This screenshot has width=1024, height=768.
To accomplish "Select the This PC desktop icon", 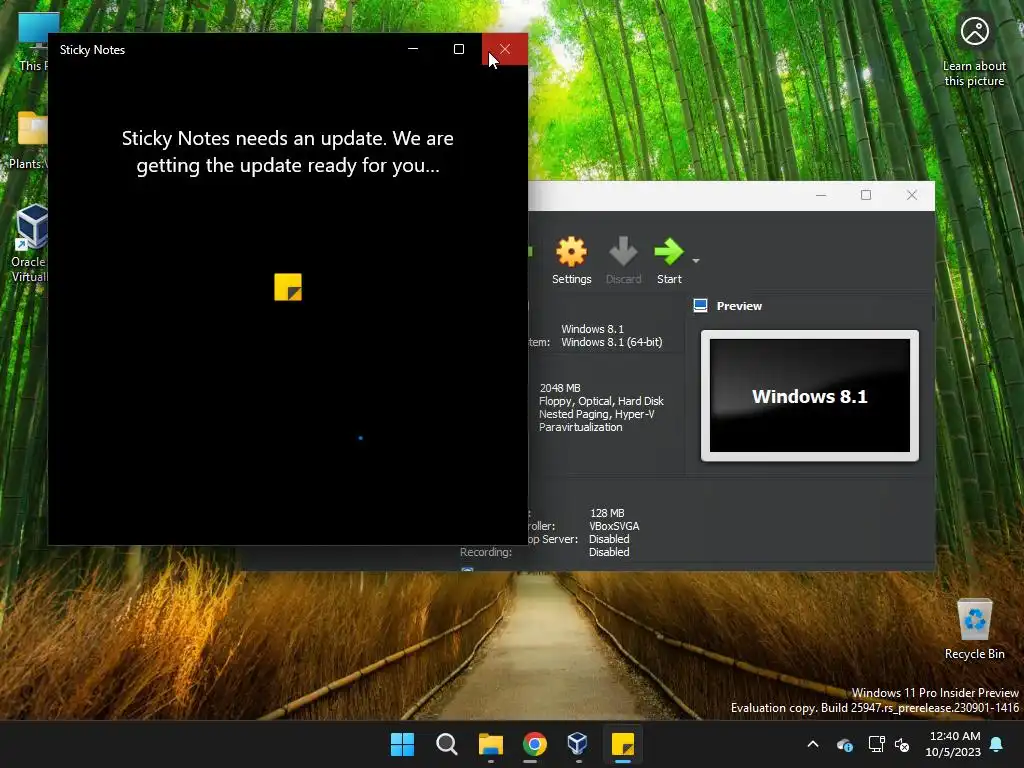I will click(33, 42).
